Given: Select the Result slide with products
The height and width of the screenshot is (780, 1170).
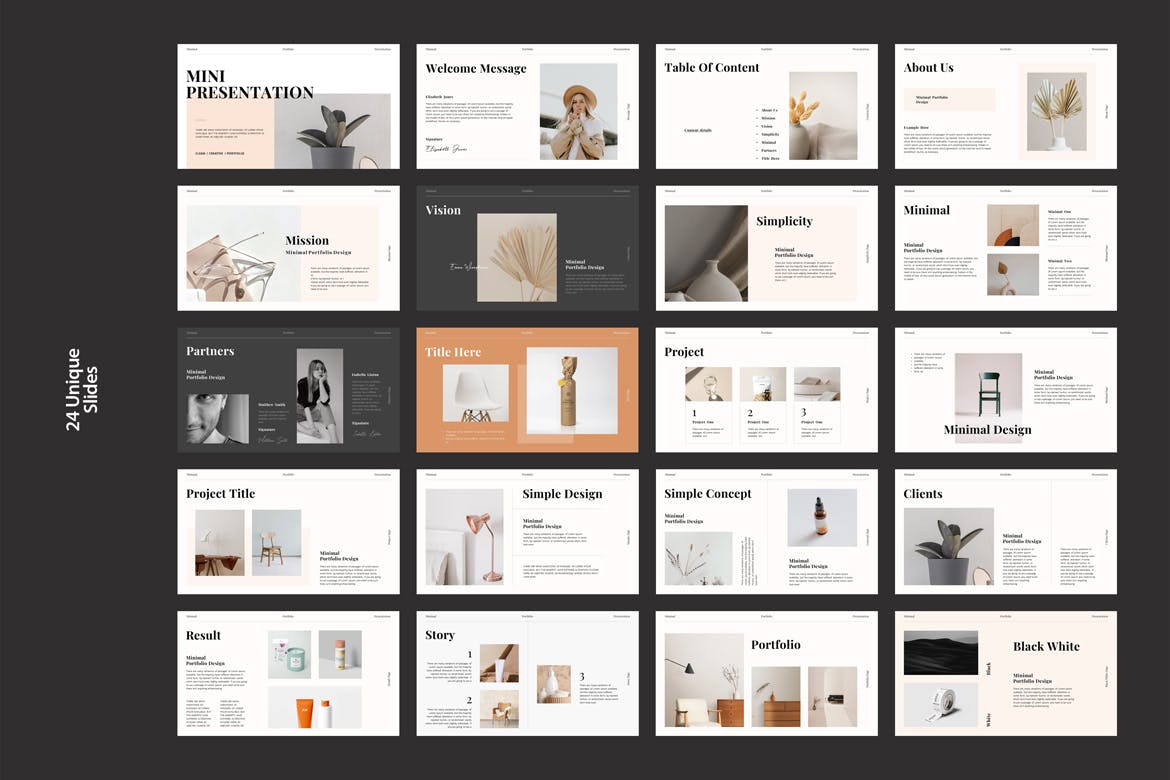Looking at the screenshot, I should click(x=288, y=674).
